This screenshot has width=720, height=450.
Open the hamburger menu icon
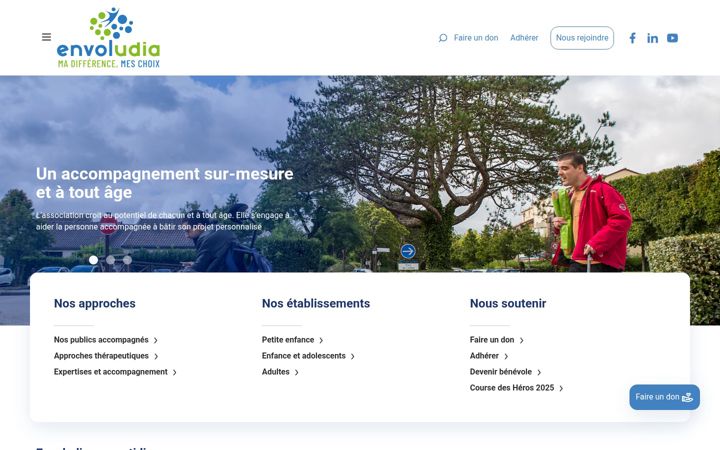coord(46,37)
